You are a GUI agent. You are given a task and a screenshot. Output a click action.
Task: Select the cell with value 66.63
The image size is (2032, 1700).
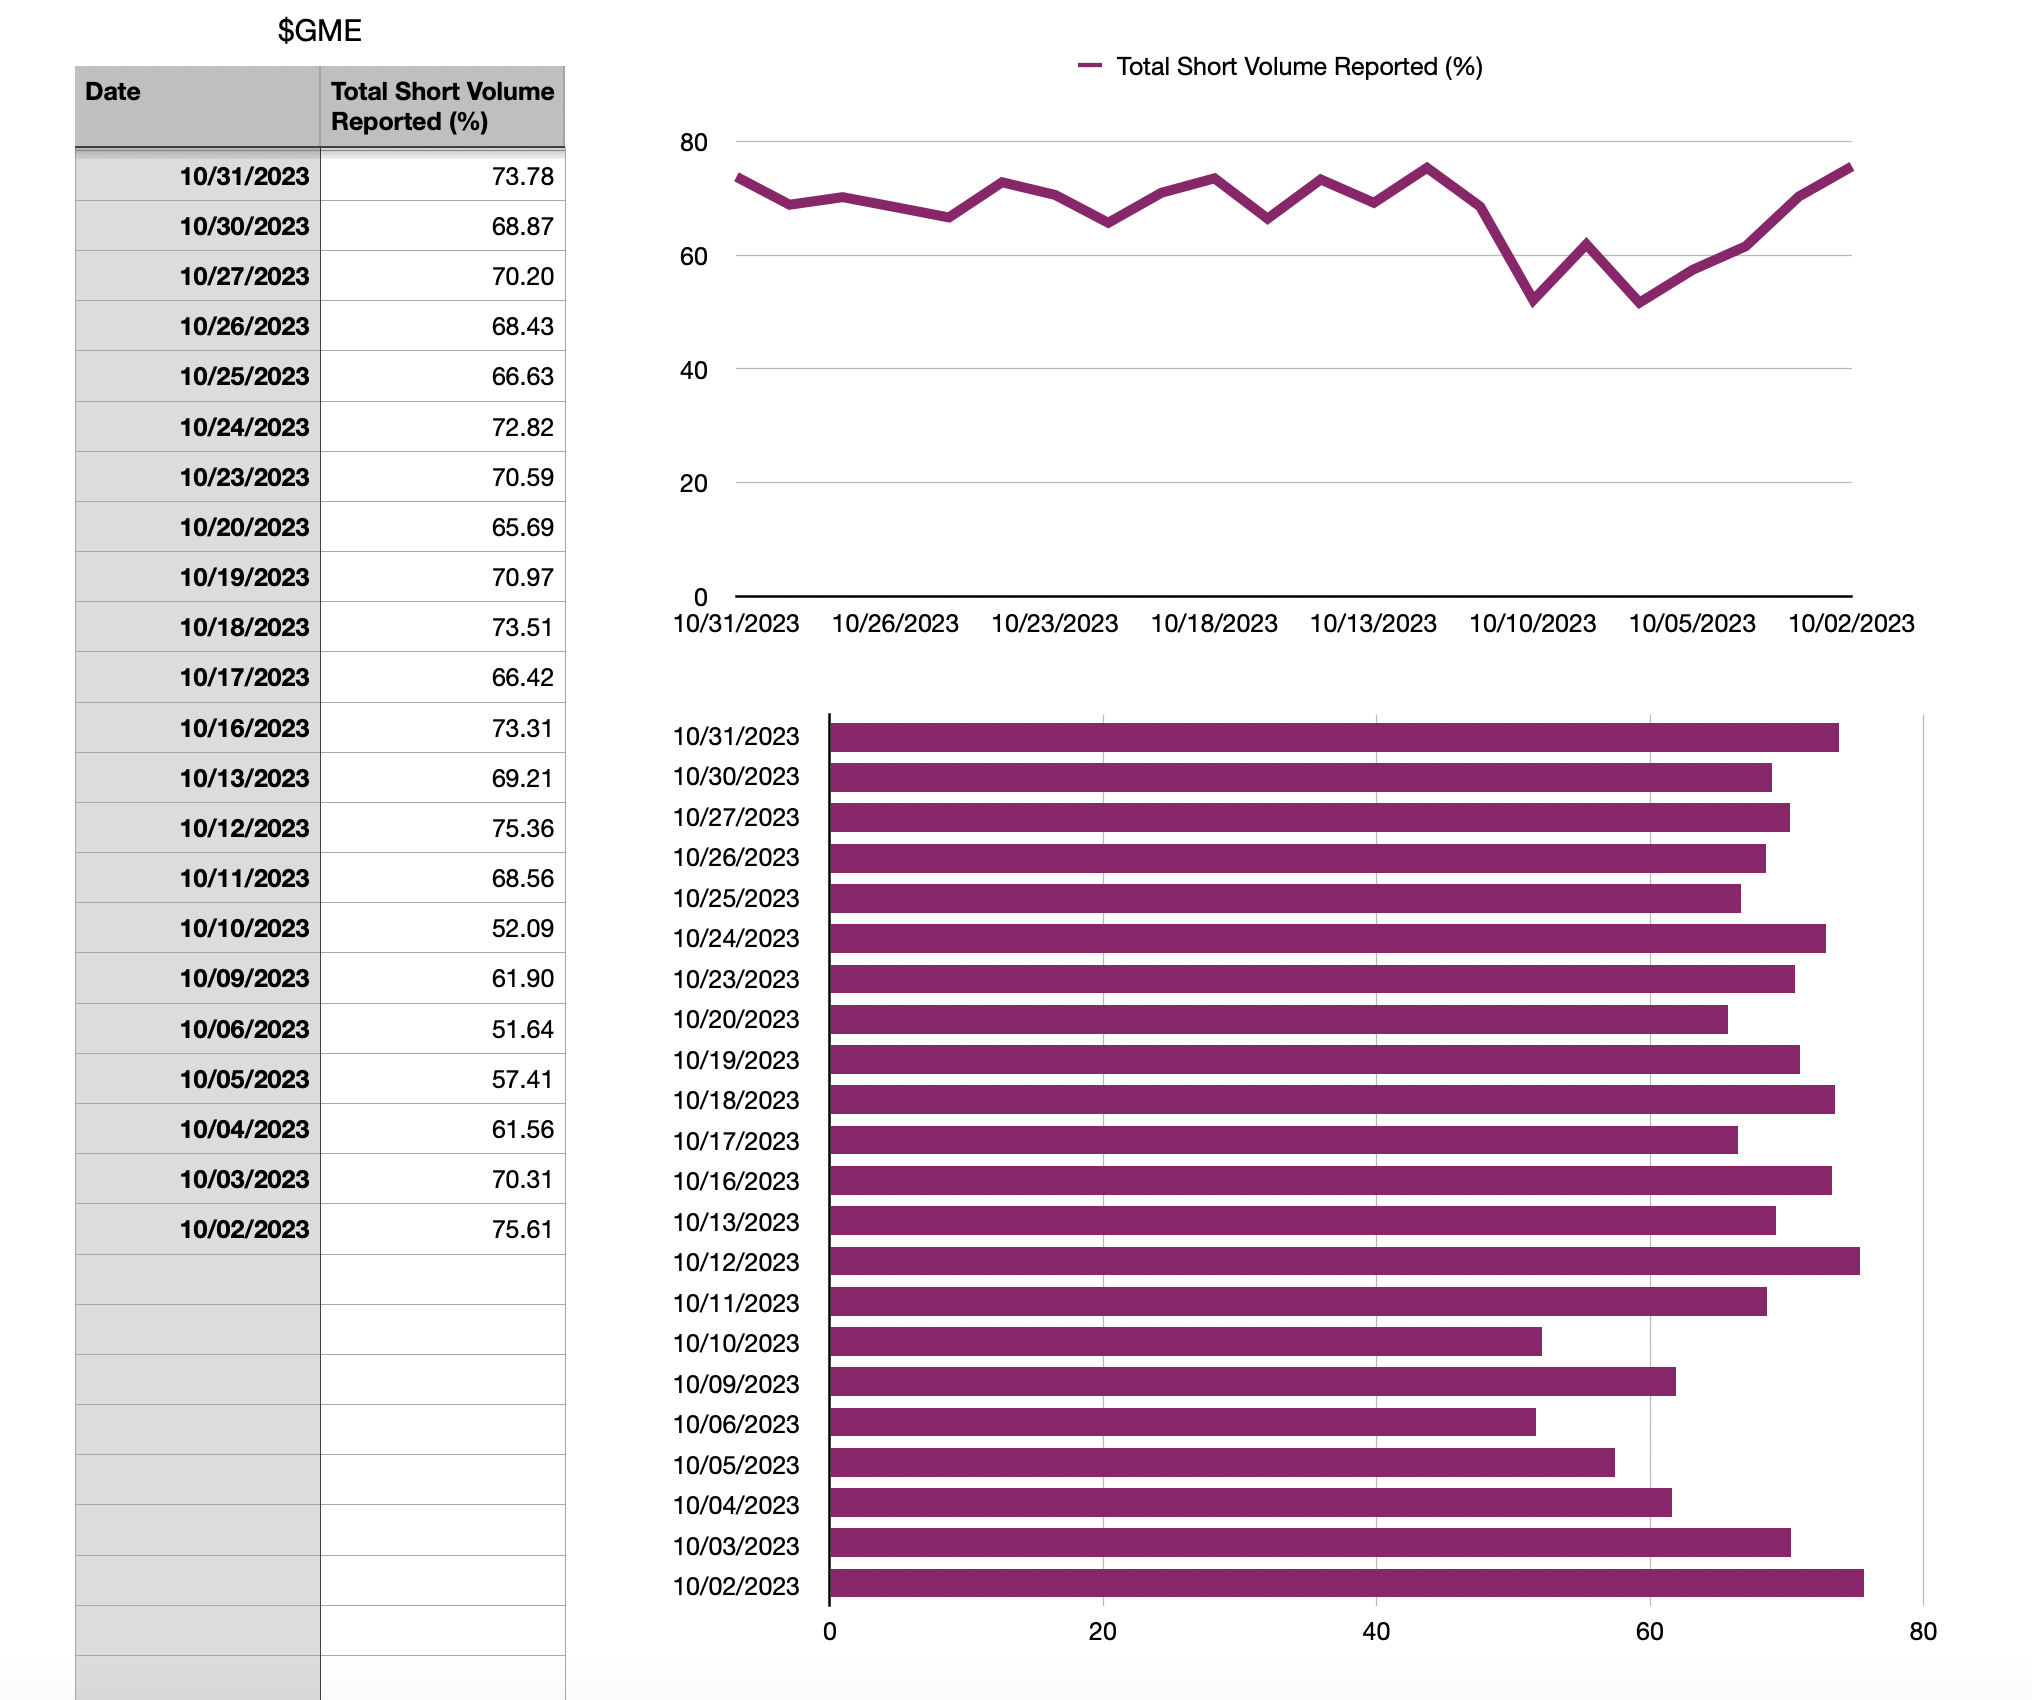tap(443, 376)
